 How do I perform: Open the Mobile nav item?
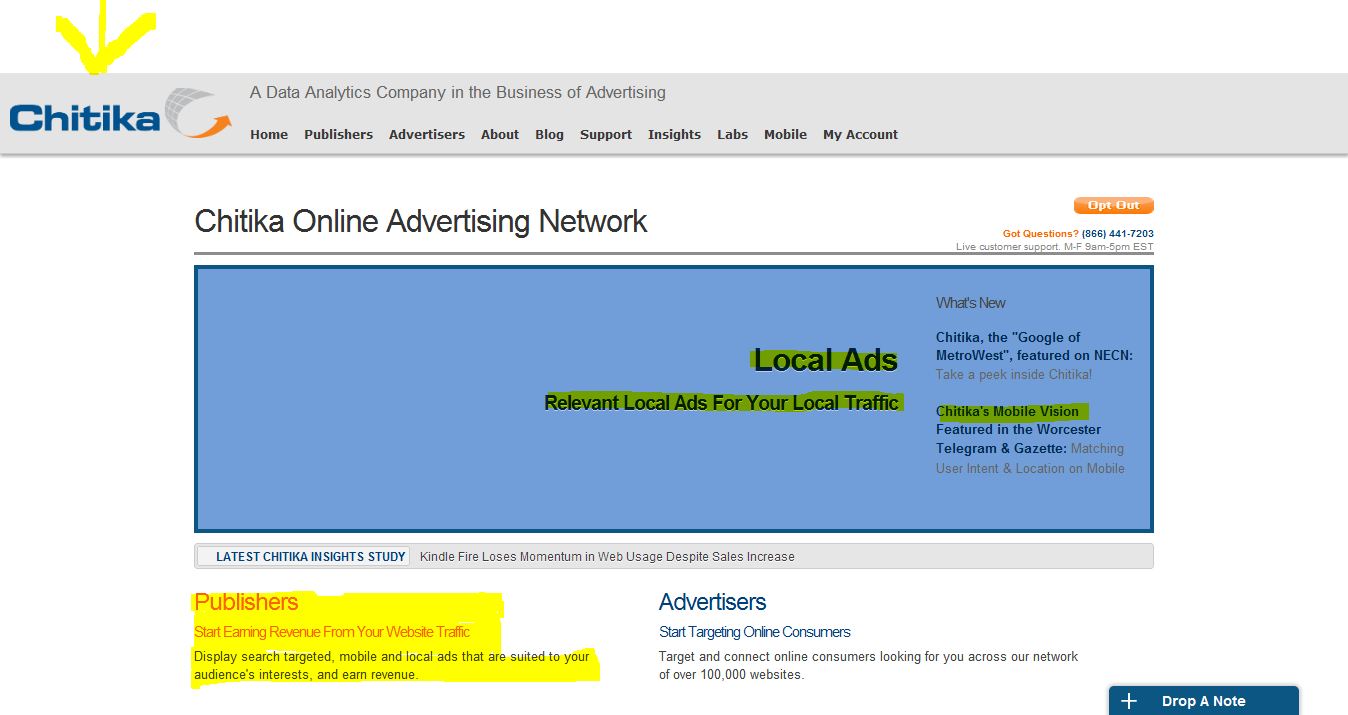pos(785,134)
